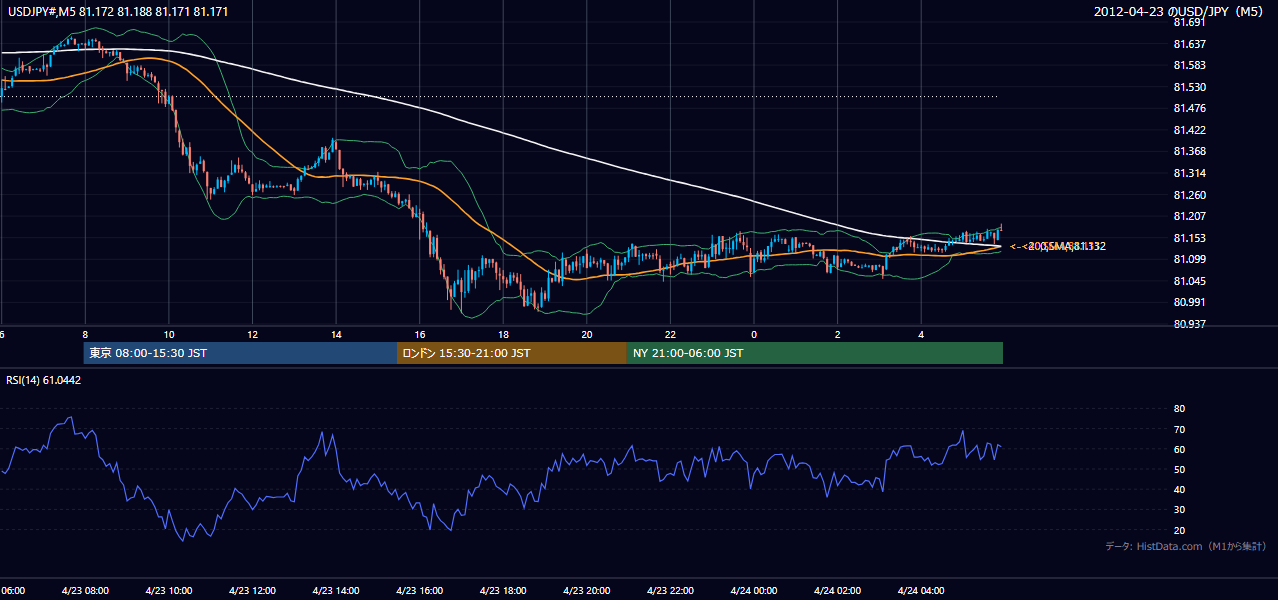Select the 東京 08:00-15:30 JST session bar
1278x600 pixels.
pyautogui.click(x=240, y=353)
